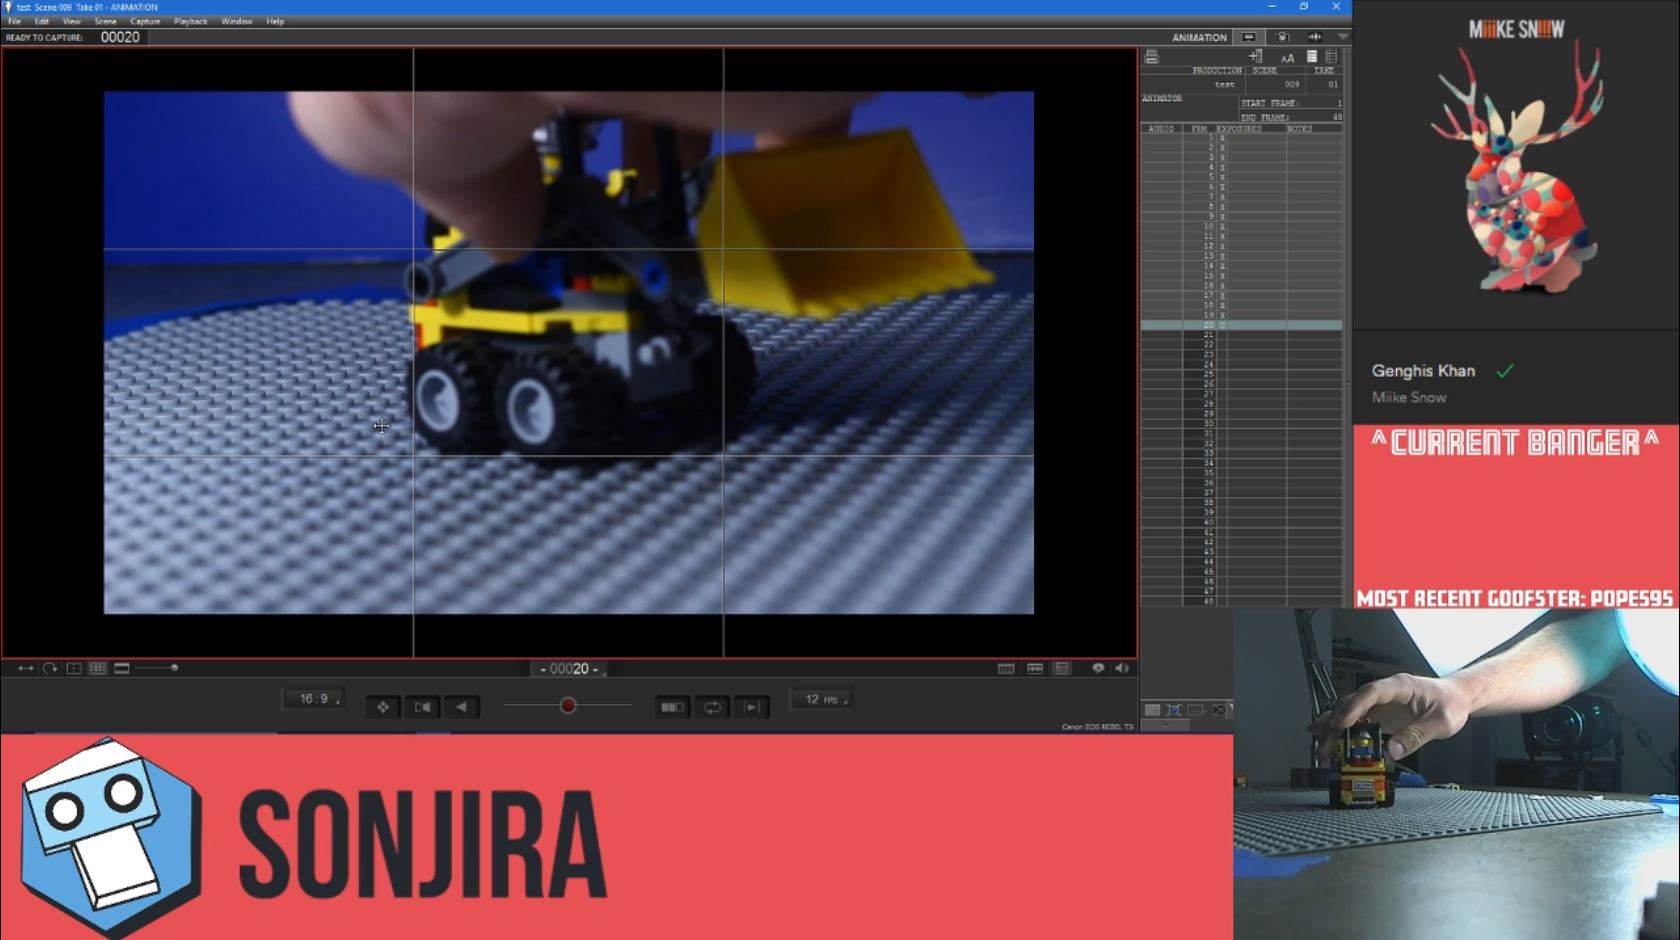Open the Help menu
This screenshot has width=1680, height=940.
(x=275, y=21)
